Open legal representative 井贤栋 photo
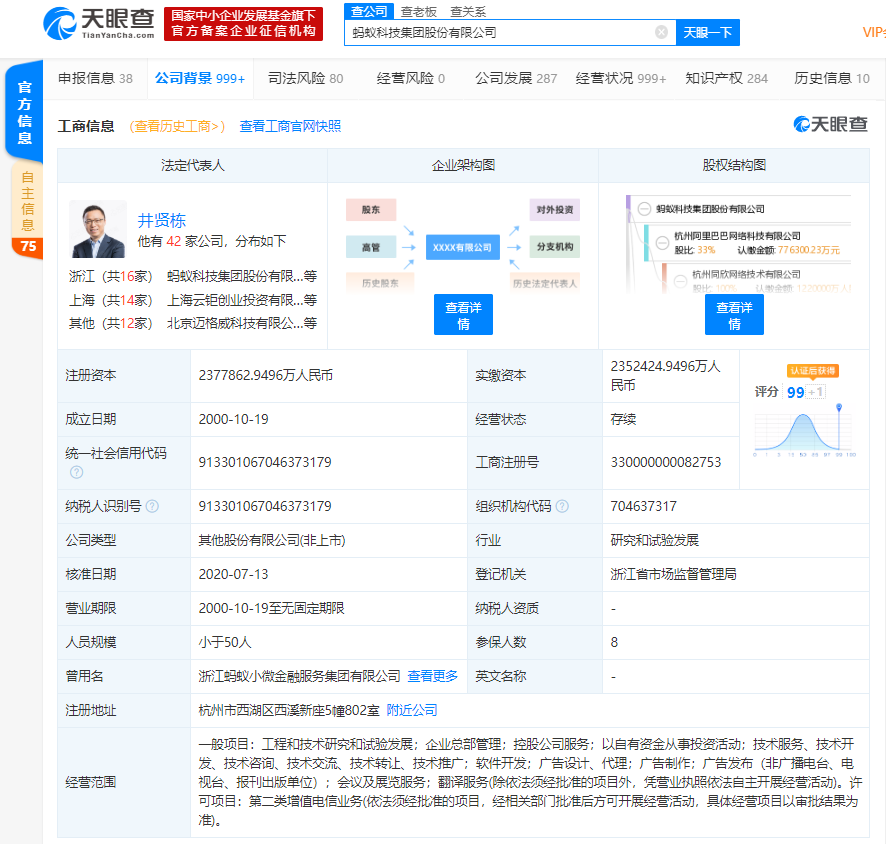 point(97,229)
